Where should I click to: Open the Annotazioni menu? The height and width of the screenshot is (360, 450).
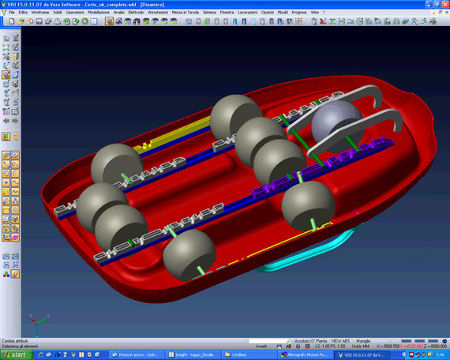pos(158,12)
